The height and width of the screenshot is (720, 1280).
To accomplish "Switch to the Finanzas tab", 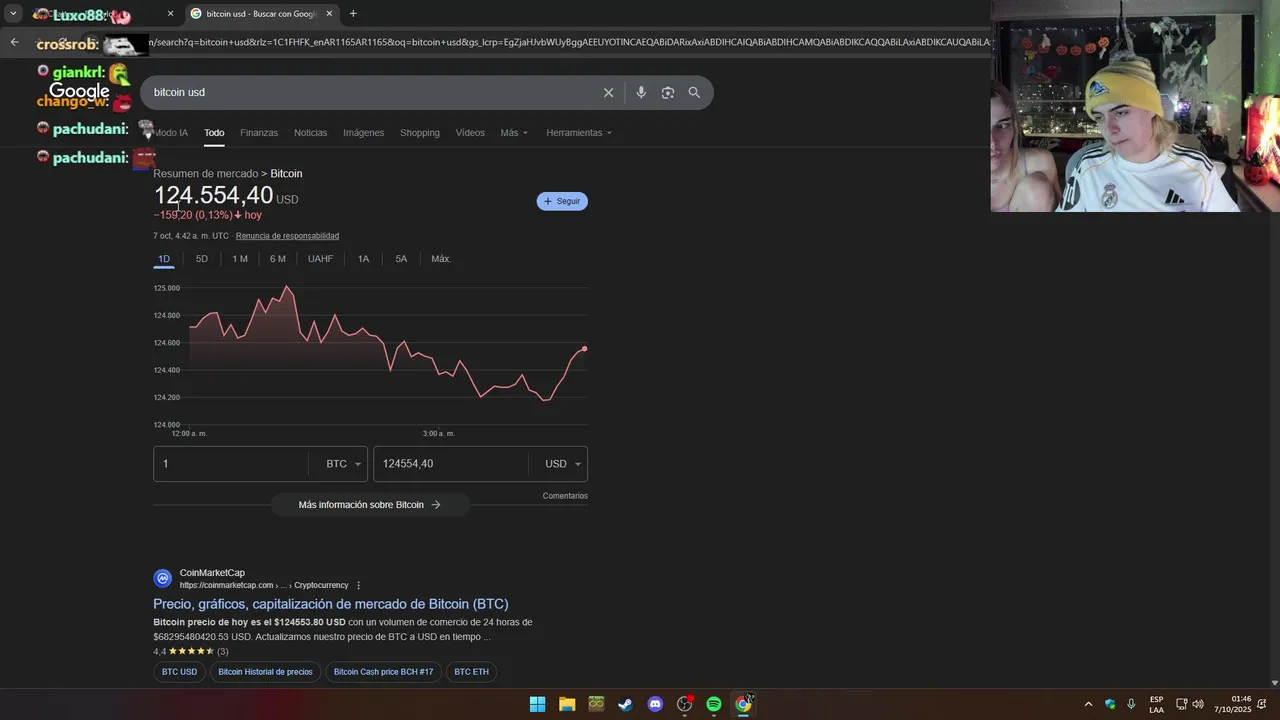I will pyautogui.click(x=259, y=133).
